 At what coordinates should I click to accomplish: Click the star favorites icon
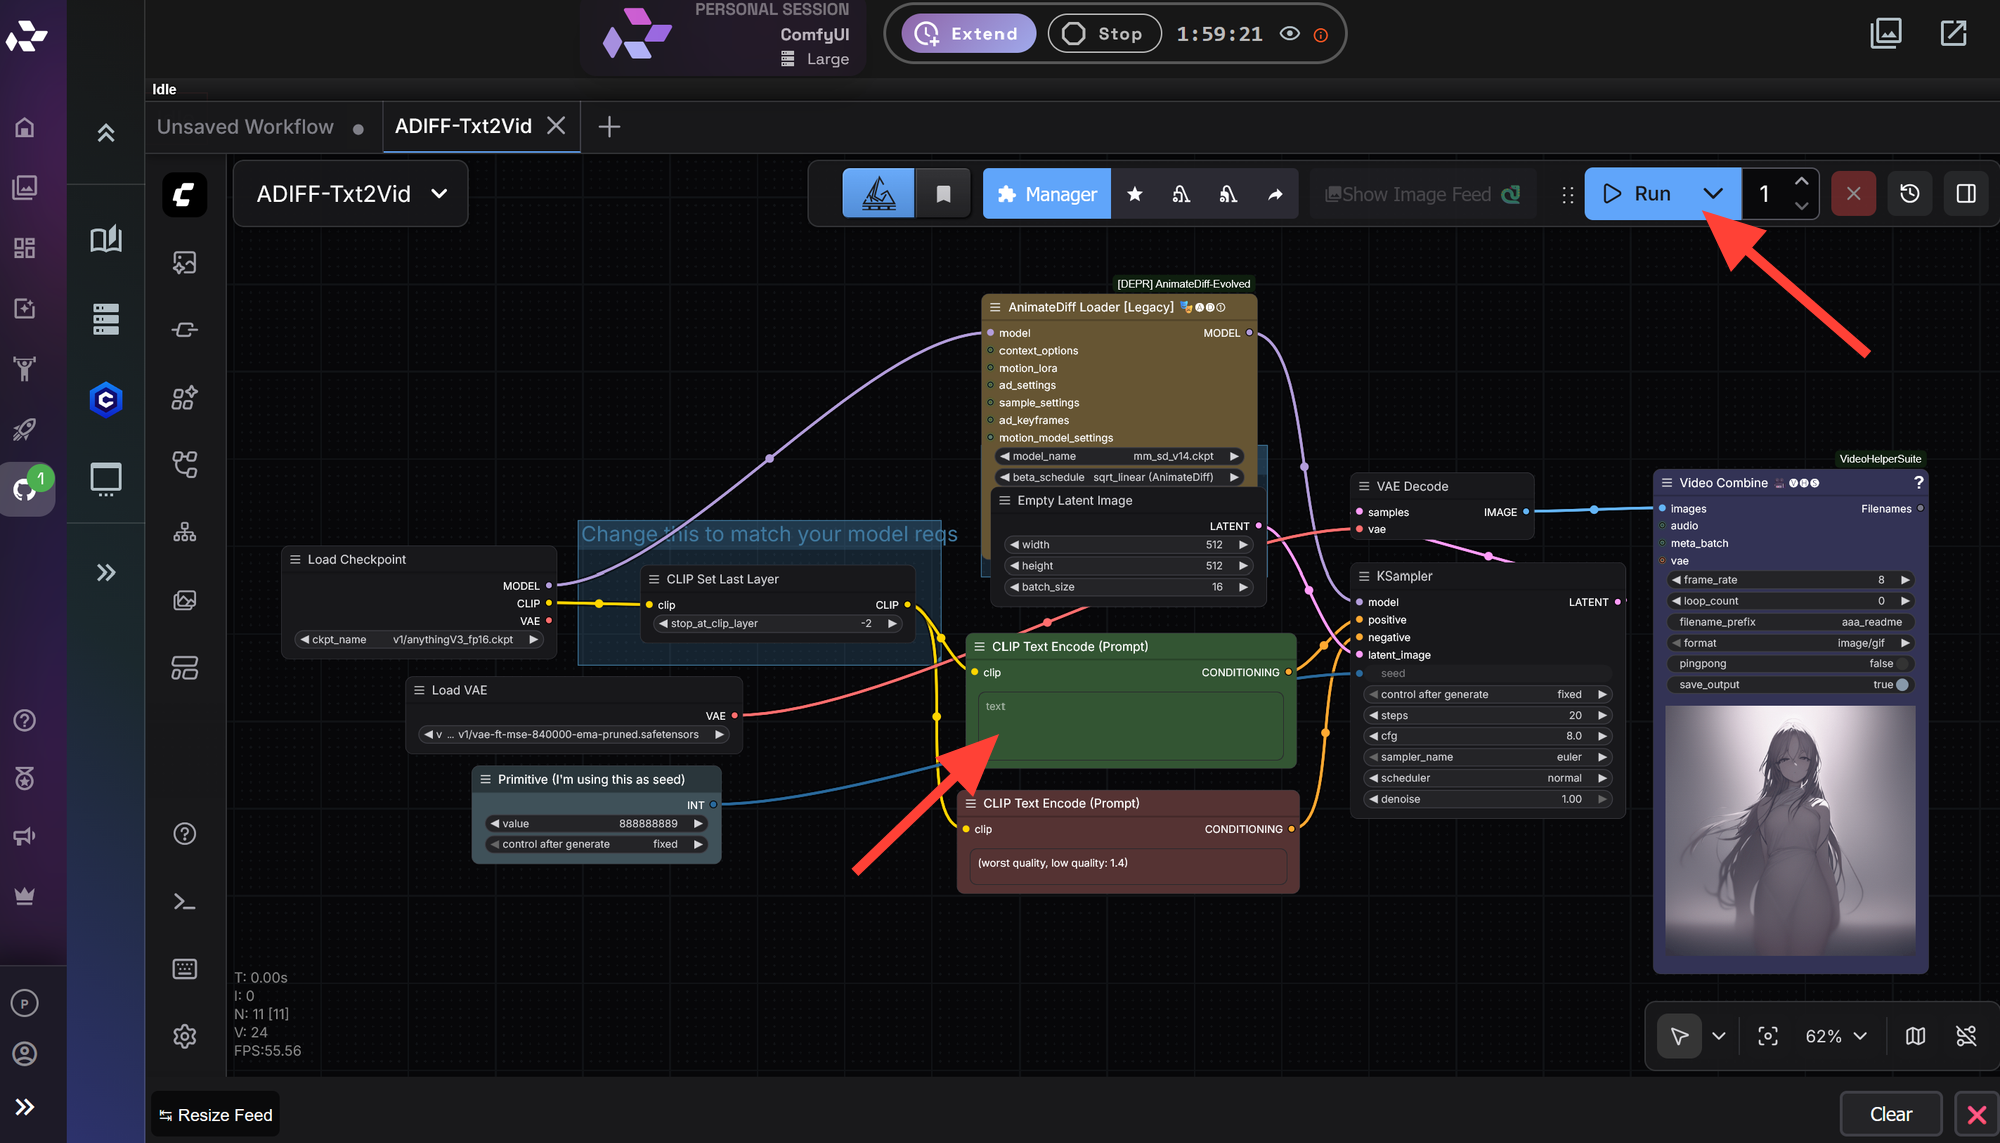(1134, 194)
